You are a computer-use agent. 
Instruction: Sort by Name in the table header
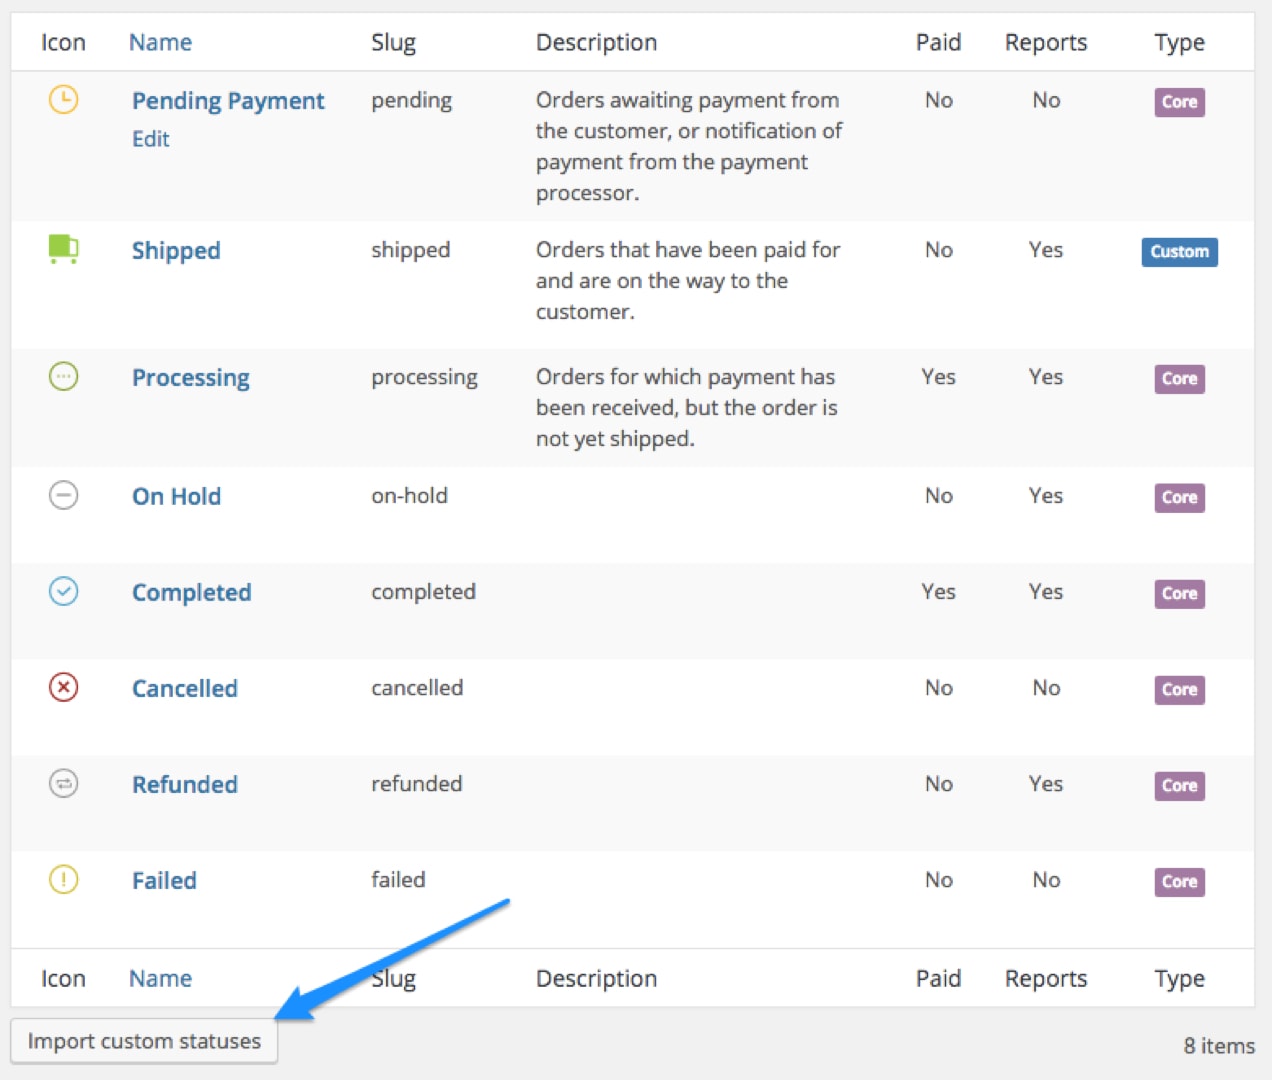[x=160, y=42]
